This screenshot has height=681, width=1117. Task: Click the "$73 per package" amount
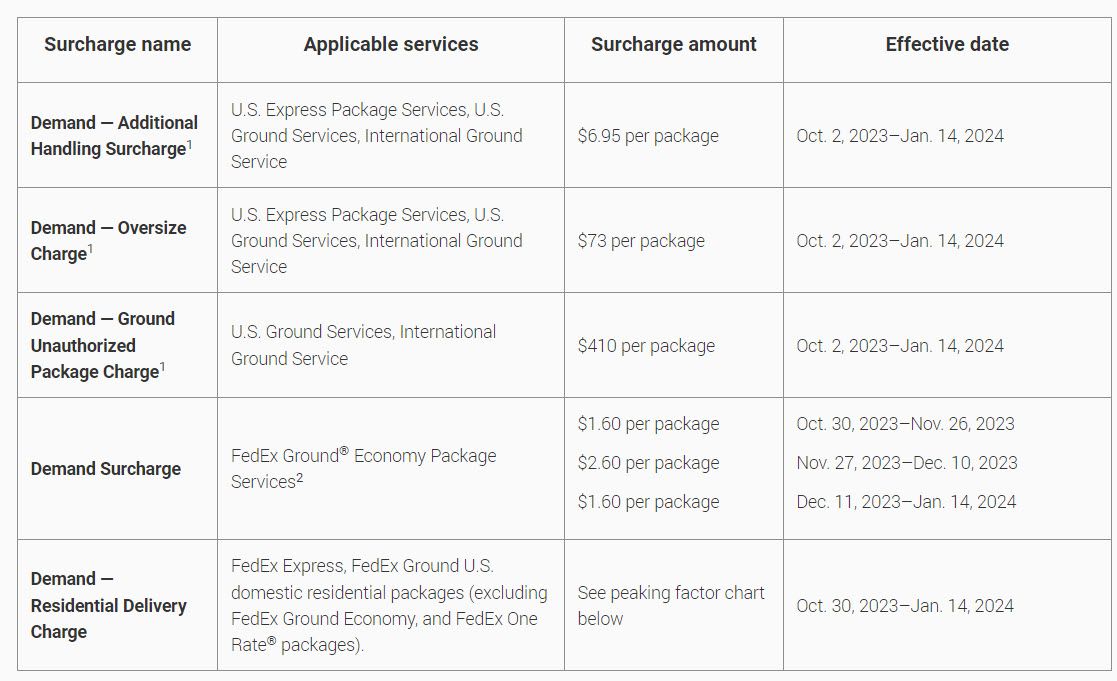pyautogui.click(x=641, y=241)
